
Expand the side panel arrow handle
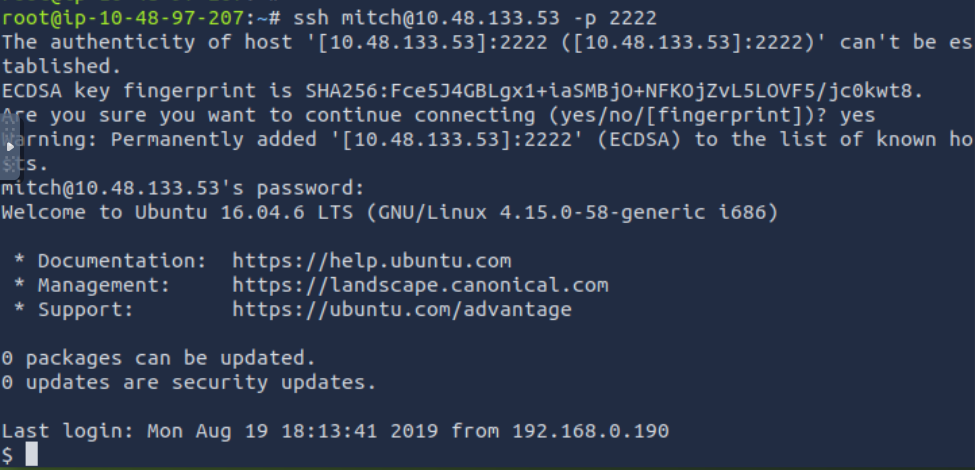point(10,146)
